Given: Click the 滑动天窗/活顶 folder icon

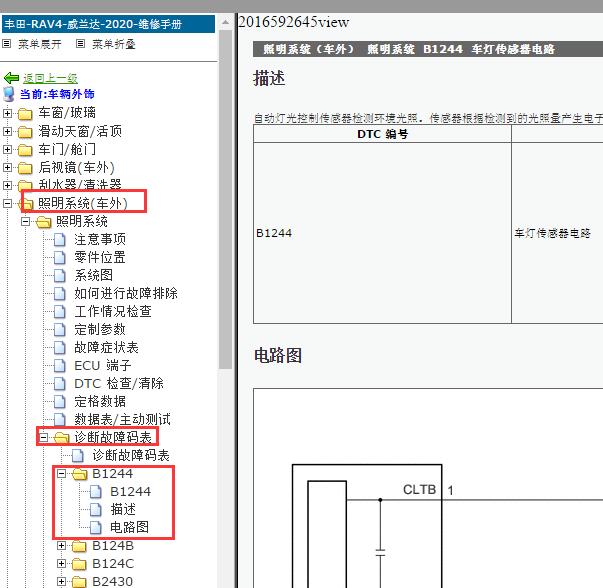Looking at the screenshot, I should coord(25,132).
